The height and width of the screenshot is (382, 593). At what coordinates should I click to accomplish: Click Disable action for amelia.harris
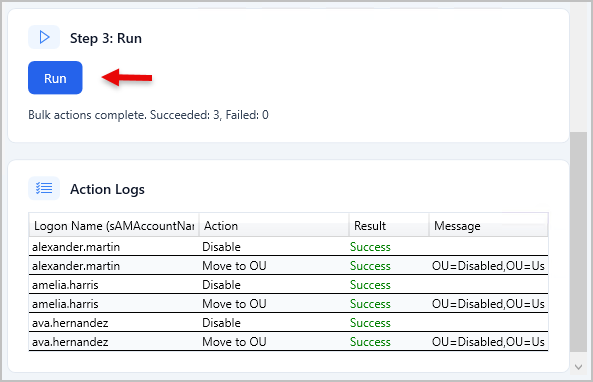[221, 285]
